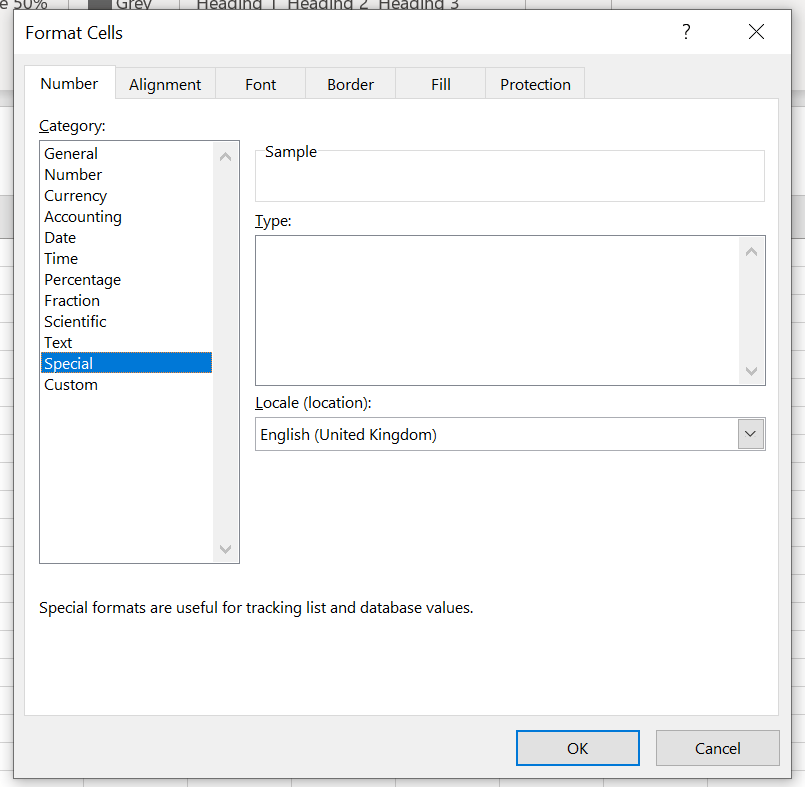Viewport: 805px width, 787px height.
Task: Pick the Date category
Action: tap(60, 238)
